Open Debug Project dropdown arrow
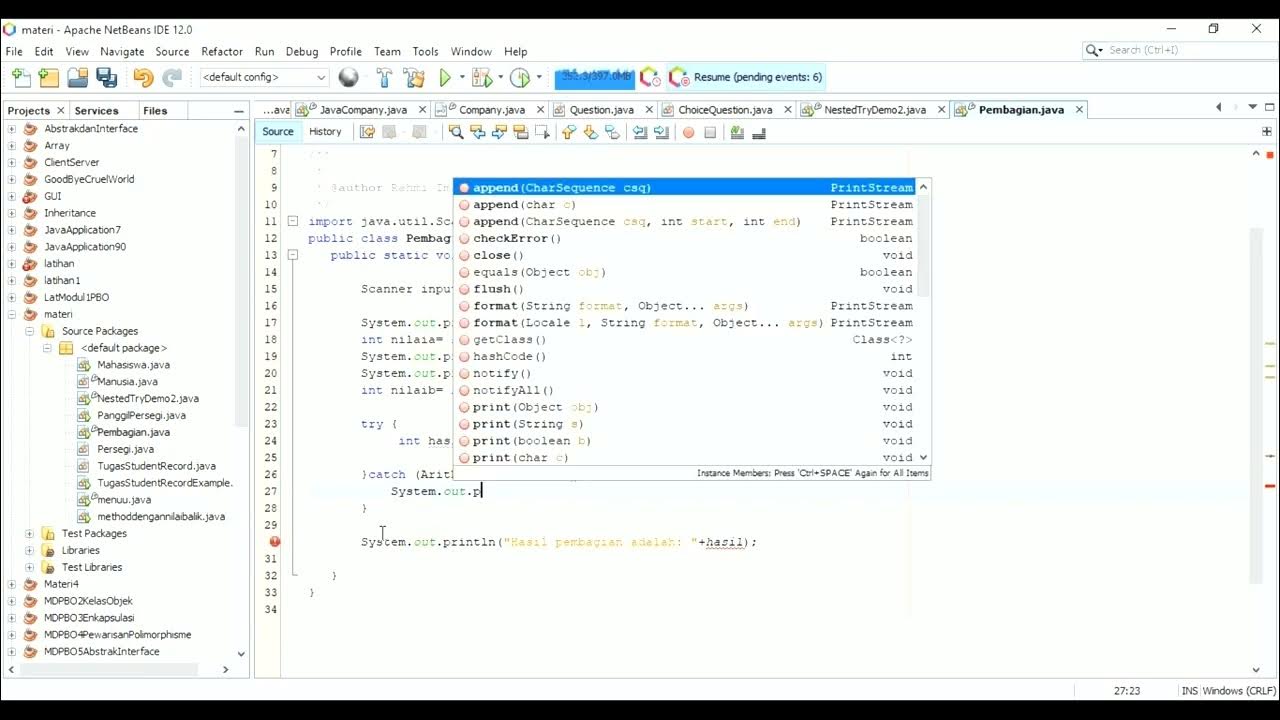1280x720 pixels. 499,77
